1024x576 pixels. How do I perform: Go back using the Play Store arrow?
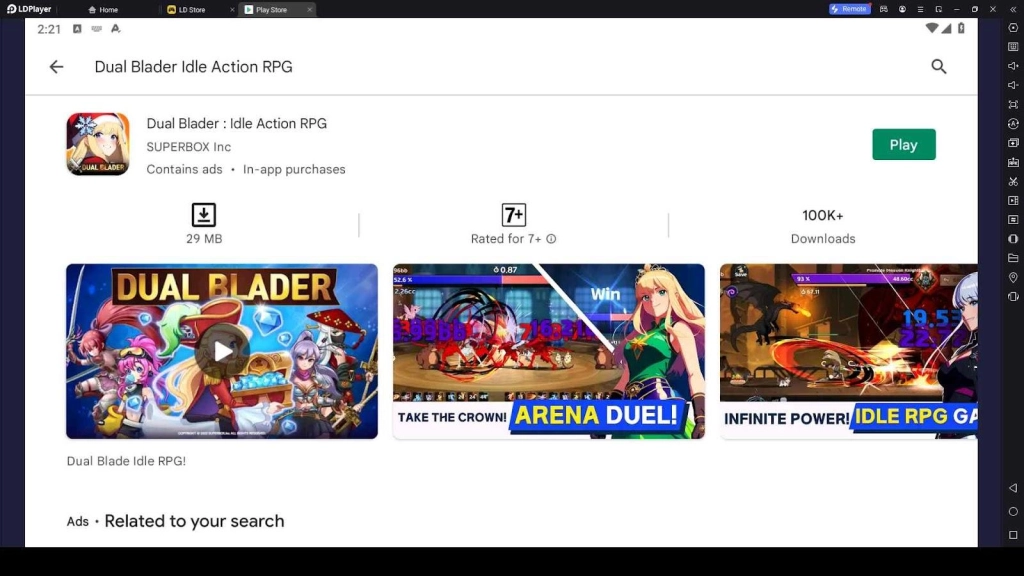[x=56, y=67]
